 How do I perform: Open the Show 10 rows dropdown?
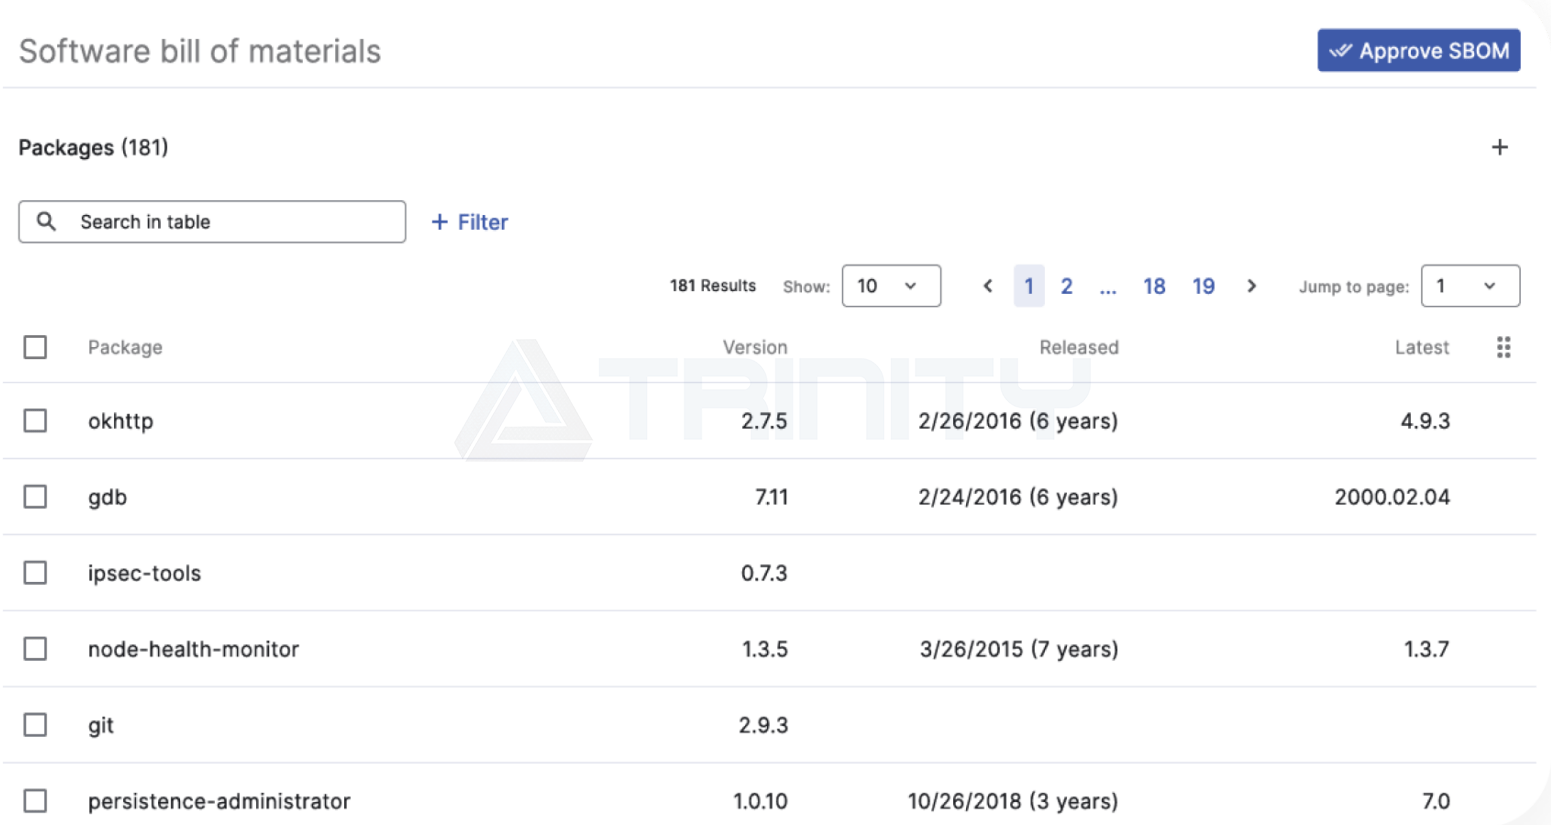tap(891, 286)
